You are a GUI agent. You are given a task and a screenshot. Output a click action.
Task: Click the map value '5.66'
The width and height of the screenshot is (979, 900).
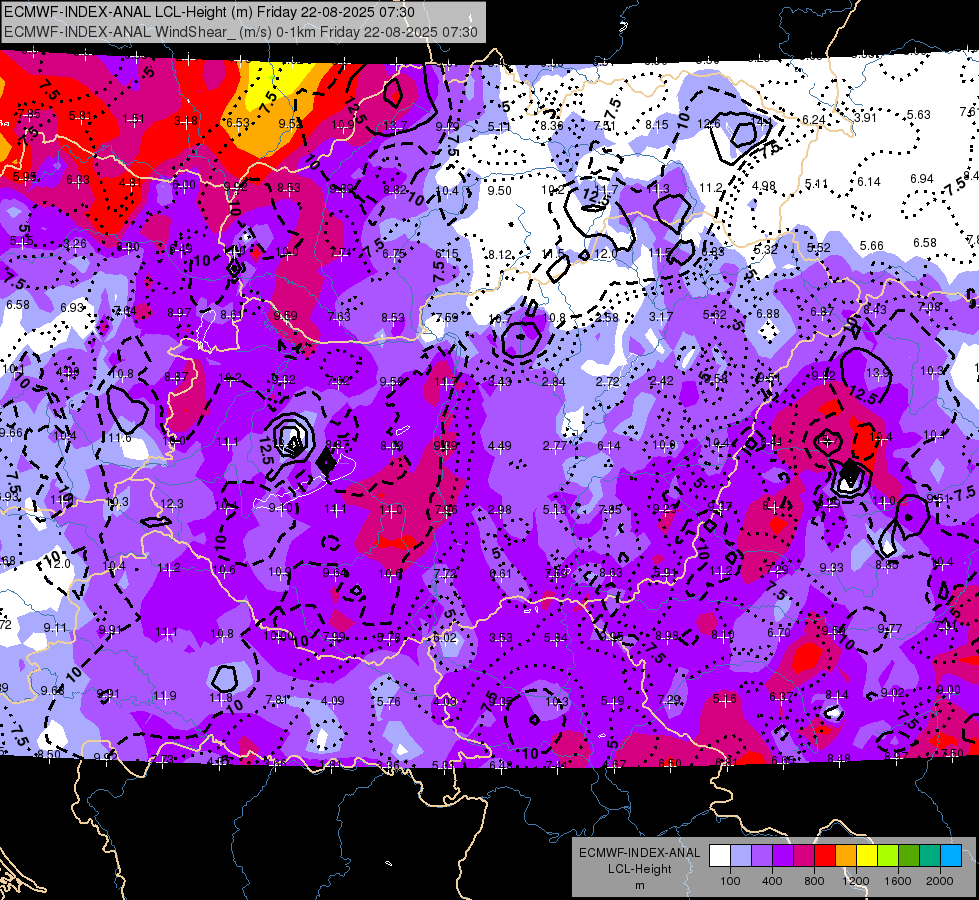(x=872, y=245)
